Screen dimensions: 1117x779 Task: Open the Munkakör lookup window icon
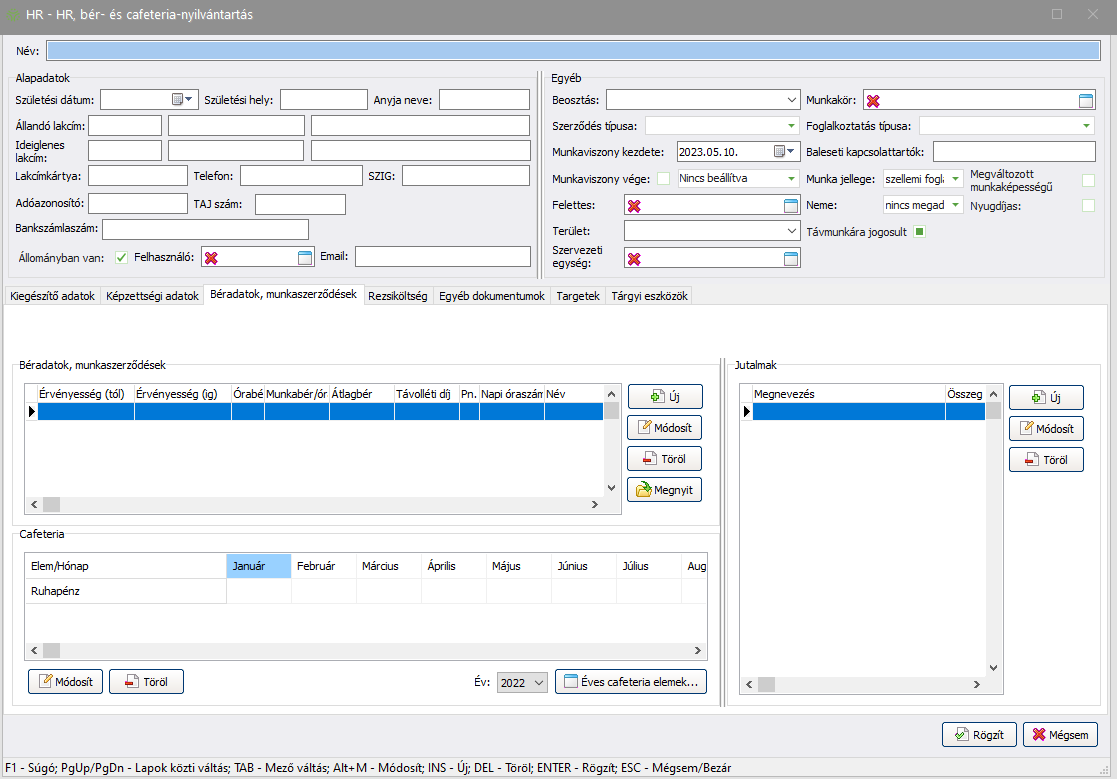(x=1086, y=100)
